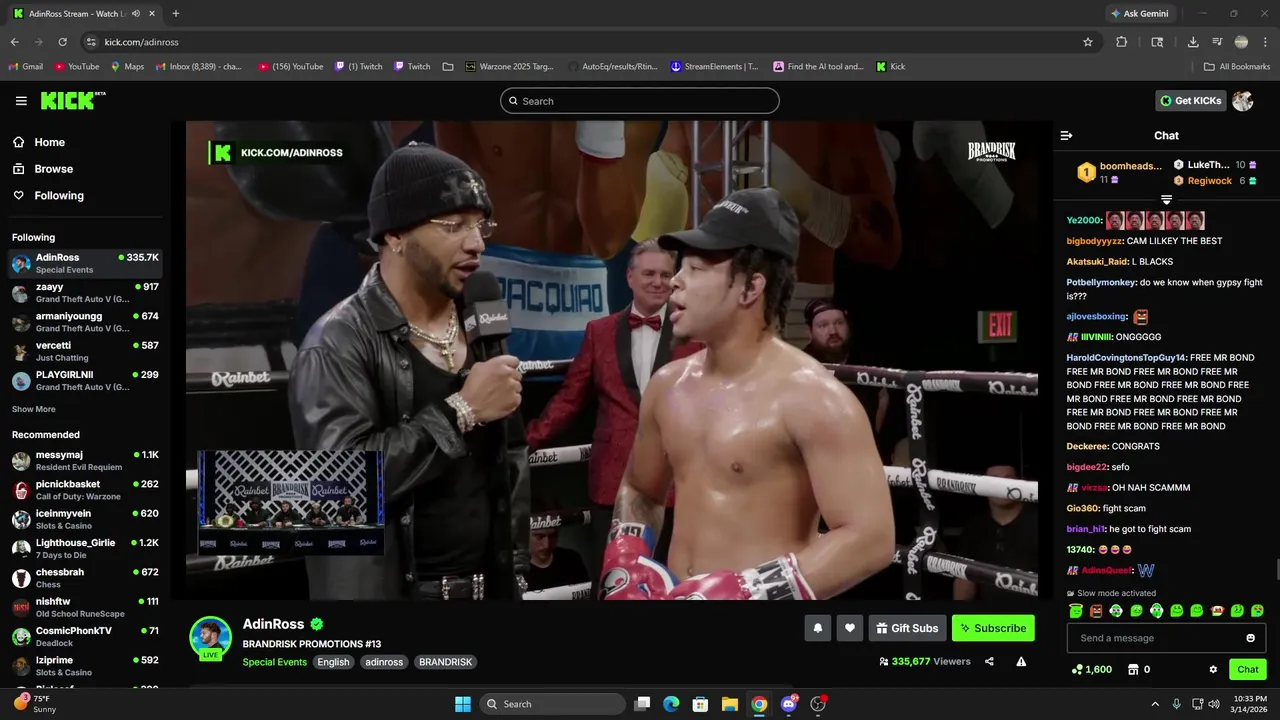Click the 1,600 channel points balance
The height and width of the screenshot is (720, 1280).
1091,669
